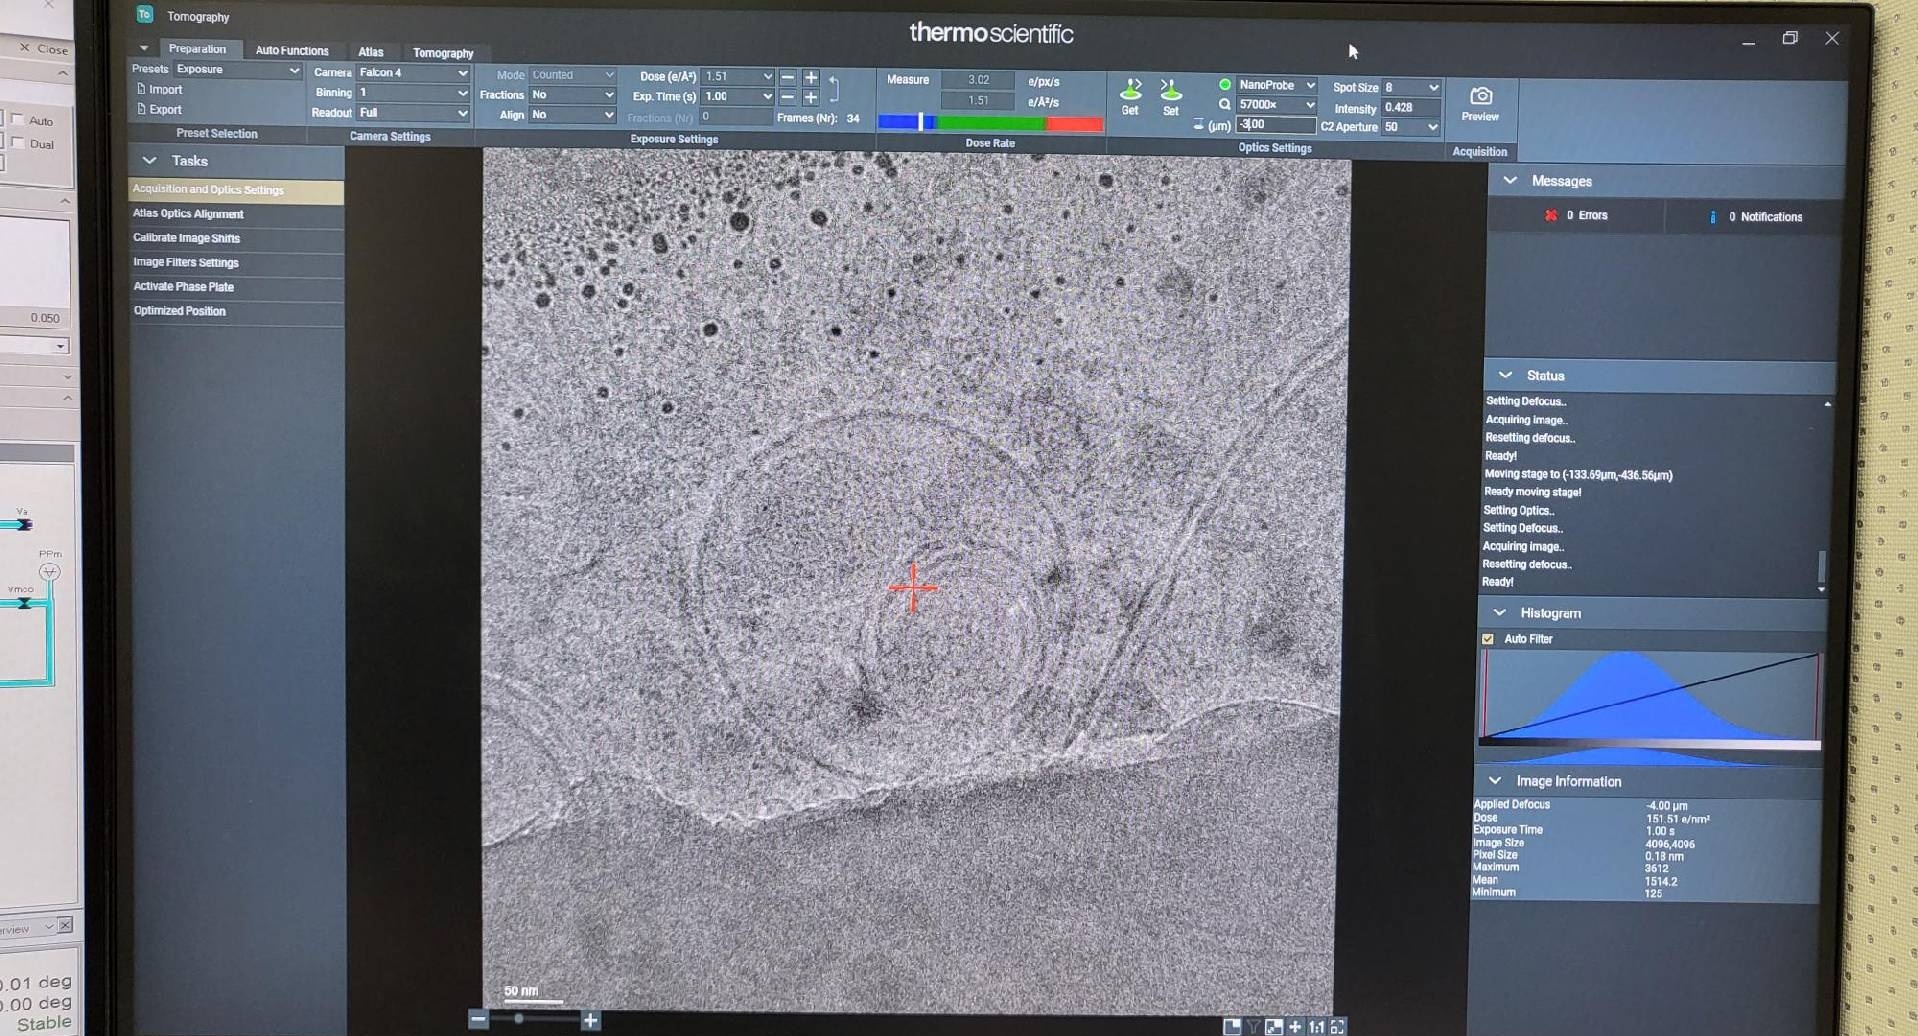Viewport: 1918px width, 1036px height.
Task: Select Acquisition and Optics Settings task
Action: (236, 190)
